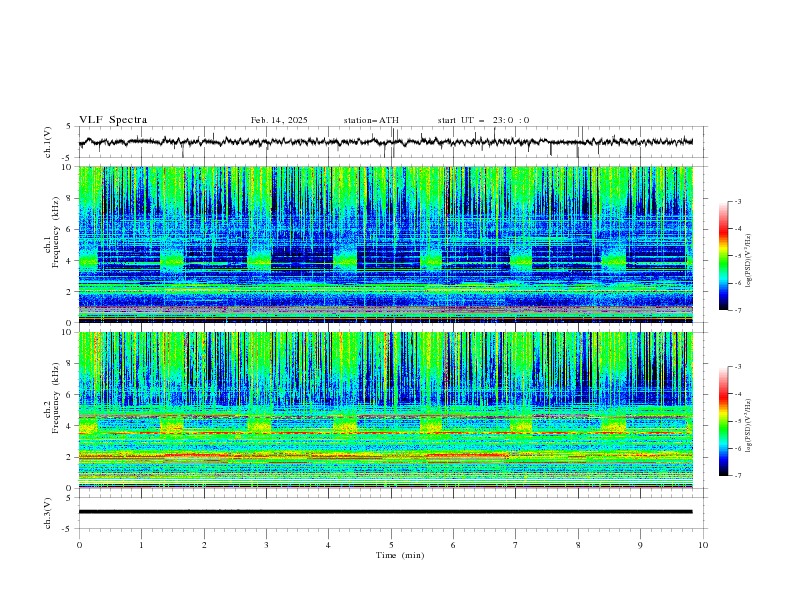The width and height of the screenshot is (792, 612).
Task: Click inside the ch.1 spectrogram panel
Action: pos(386,244)
